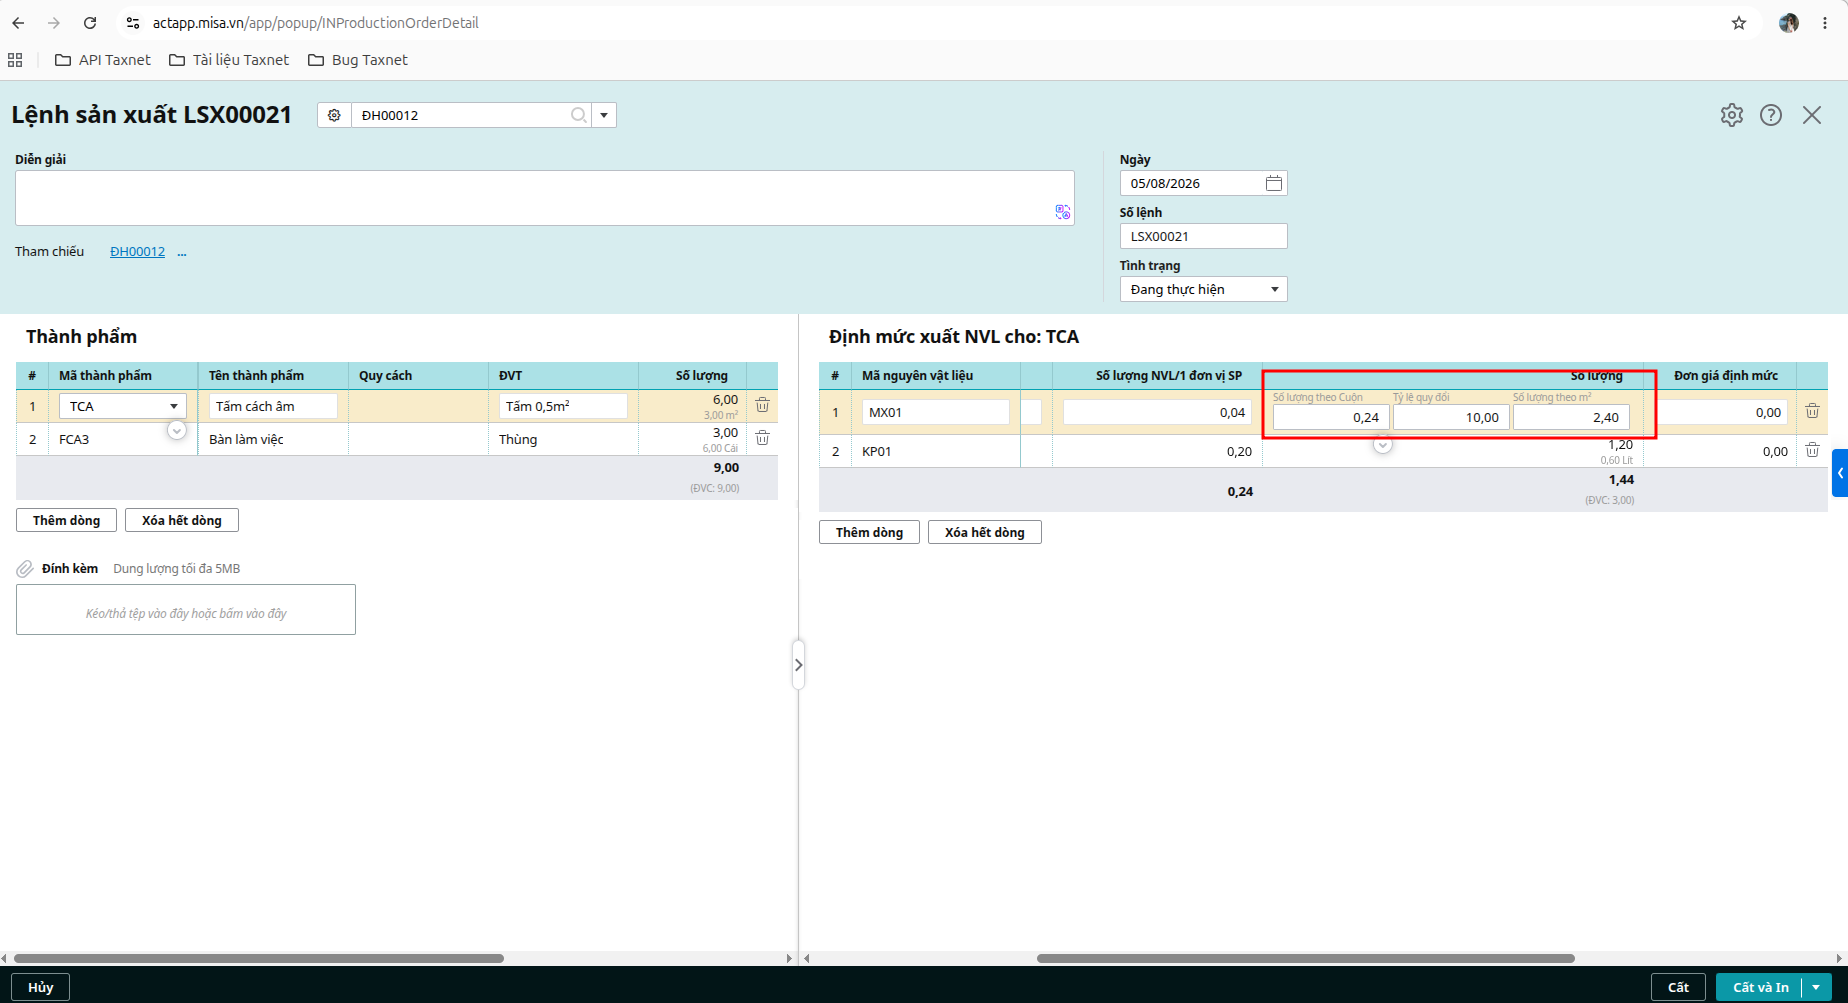Screen dimensions: 1848x1003
Task: Click Xóa hết dòng under material table
Action: click(x=985, y=532)
